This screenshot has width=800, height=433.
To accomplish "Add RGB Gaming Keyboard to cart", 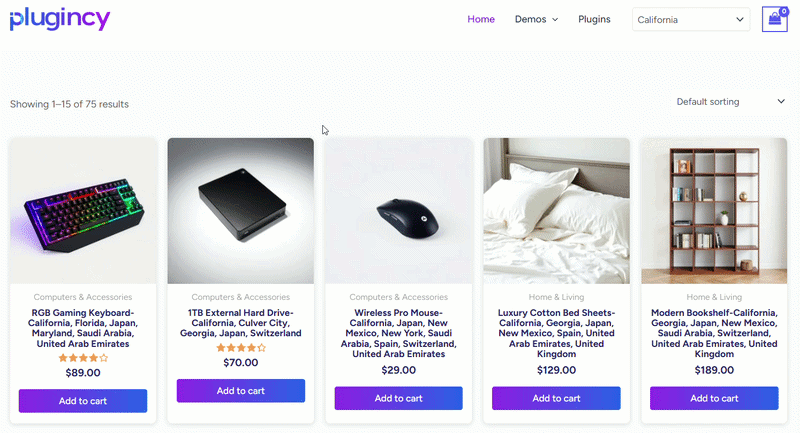I will click(83, 401).
